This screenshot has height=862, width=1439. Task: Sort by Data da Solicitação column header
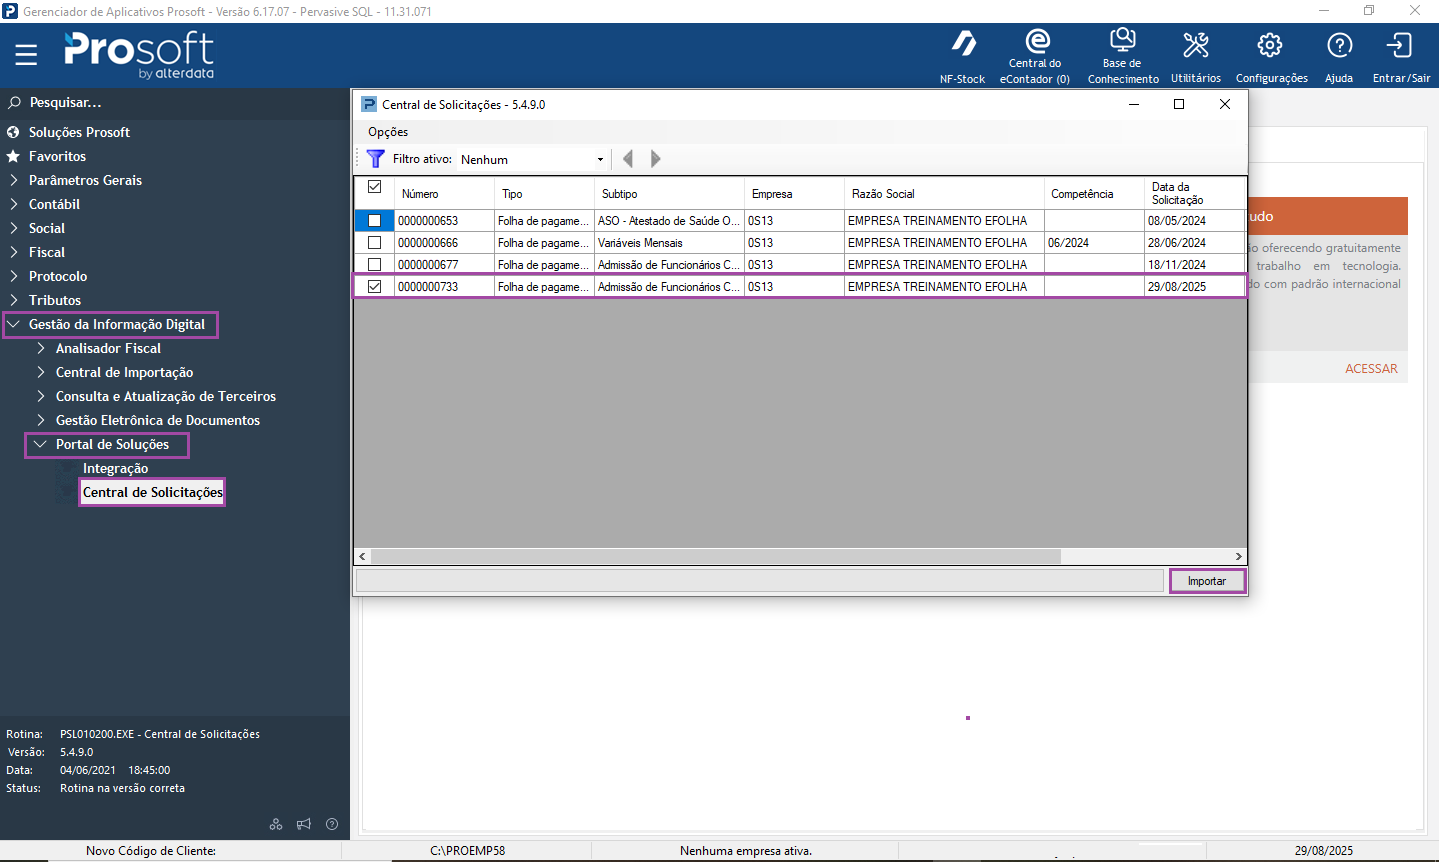click(1195, 193)
